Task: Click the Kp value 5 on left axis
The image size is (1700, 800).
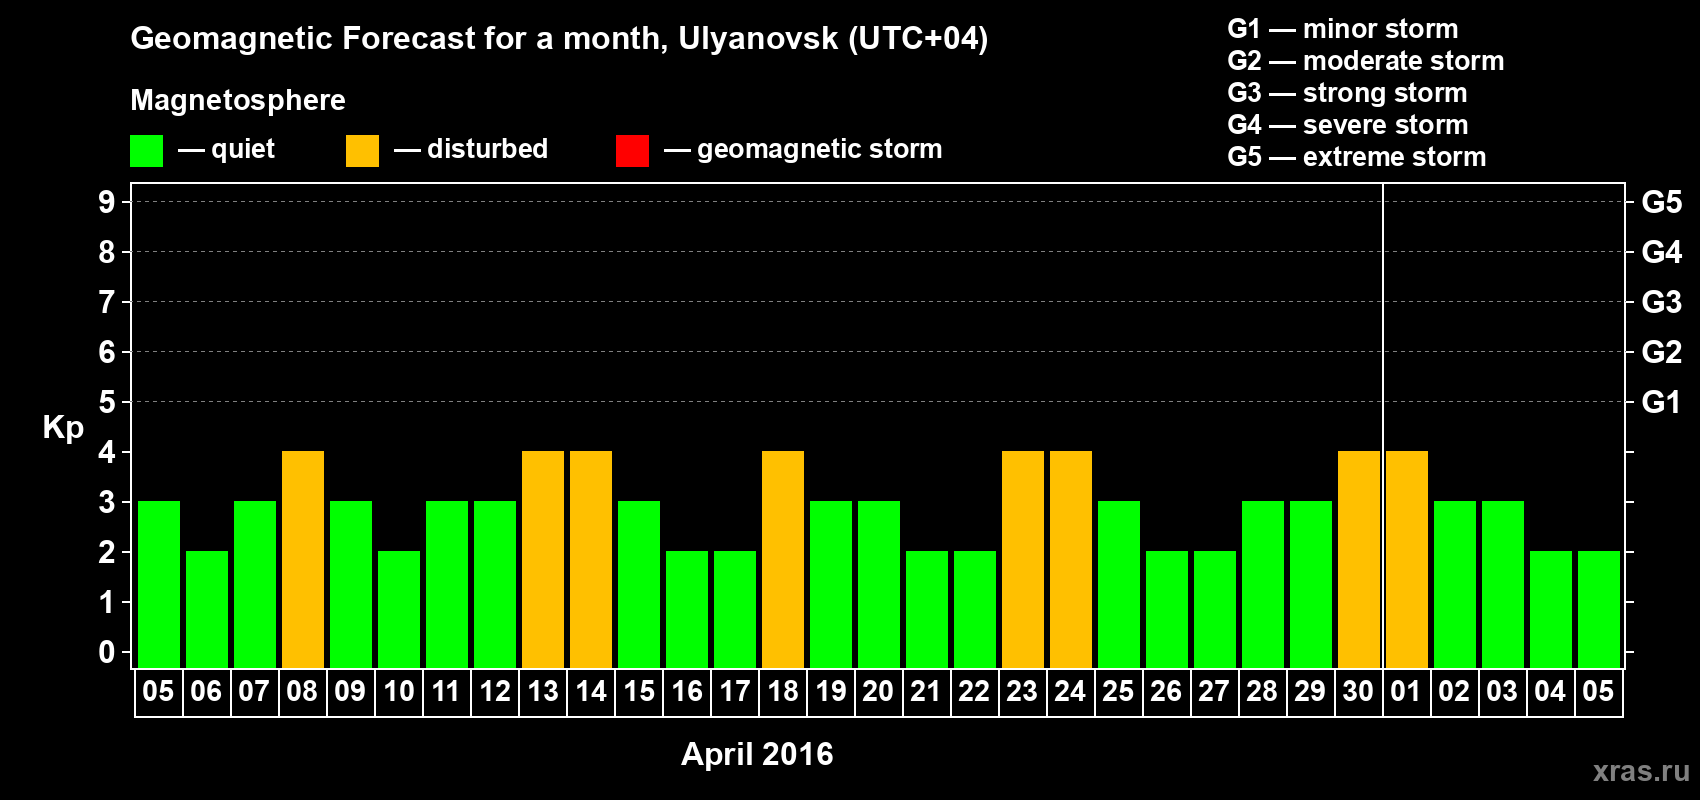Action: coord(107,402)
